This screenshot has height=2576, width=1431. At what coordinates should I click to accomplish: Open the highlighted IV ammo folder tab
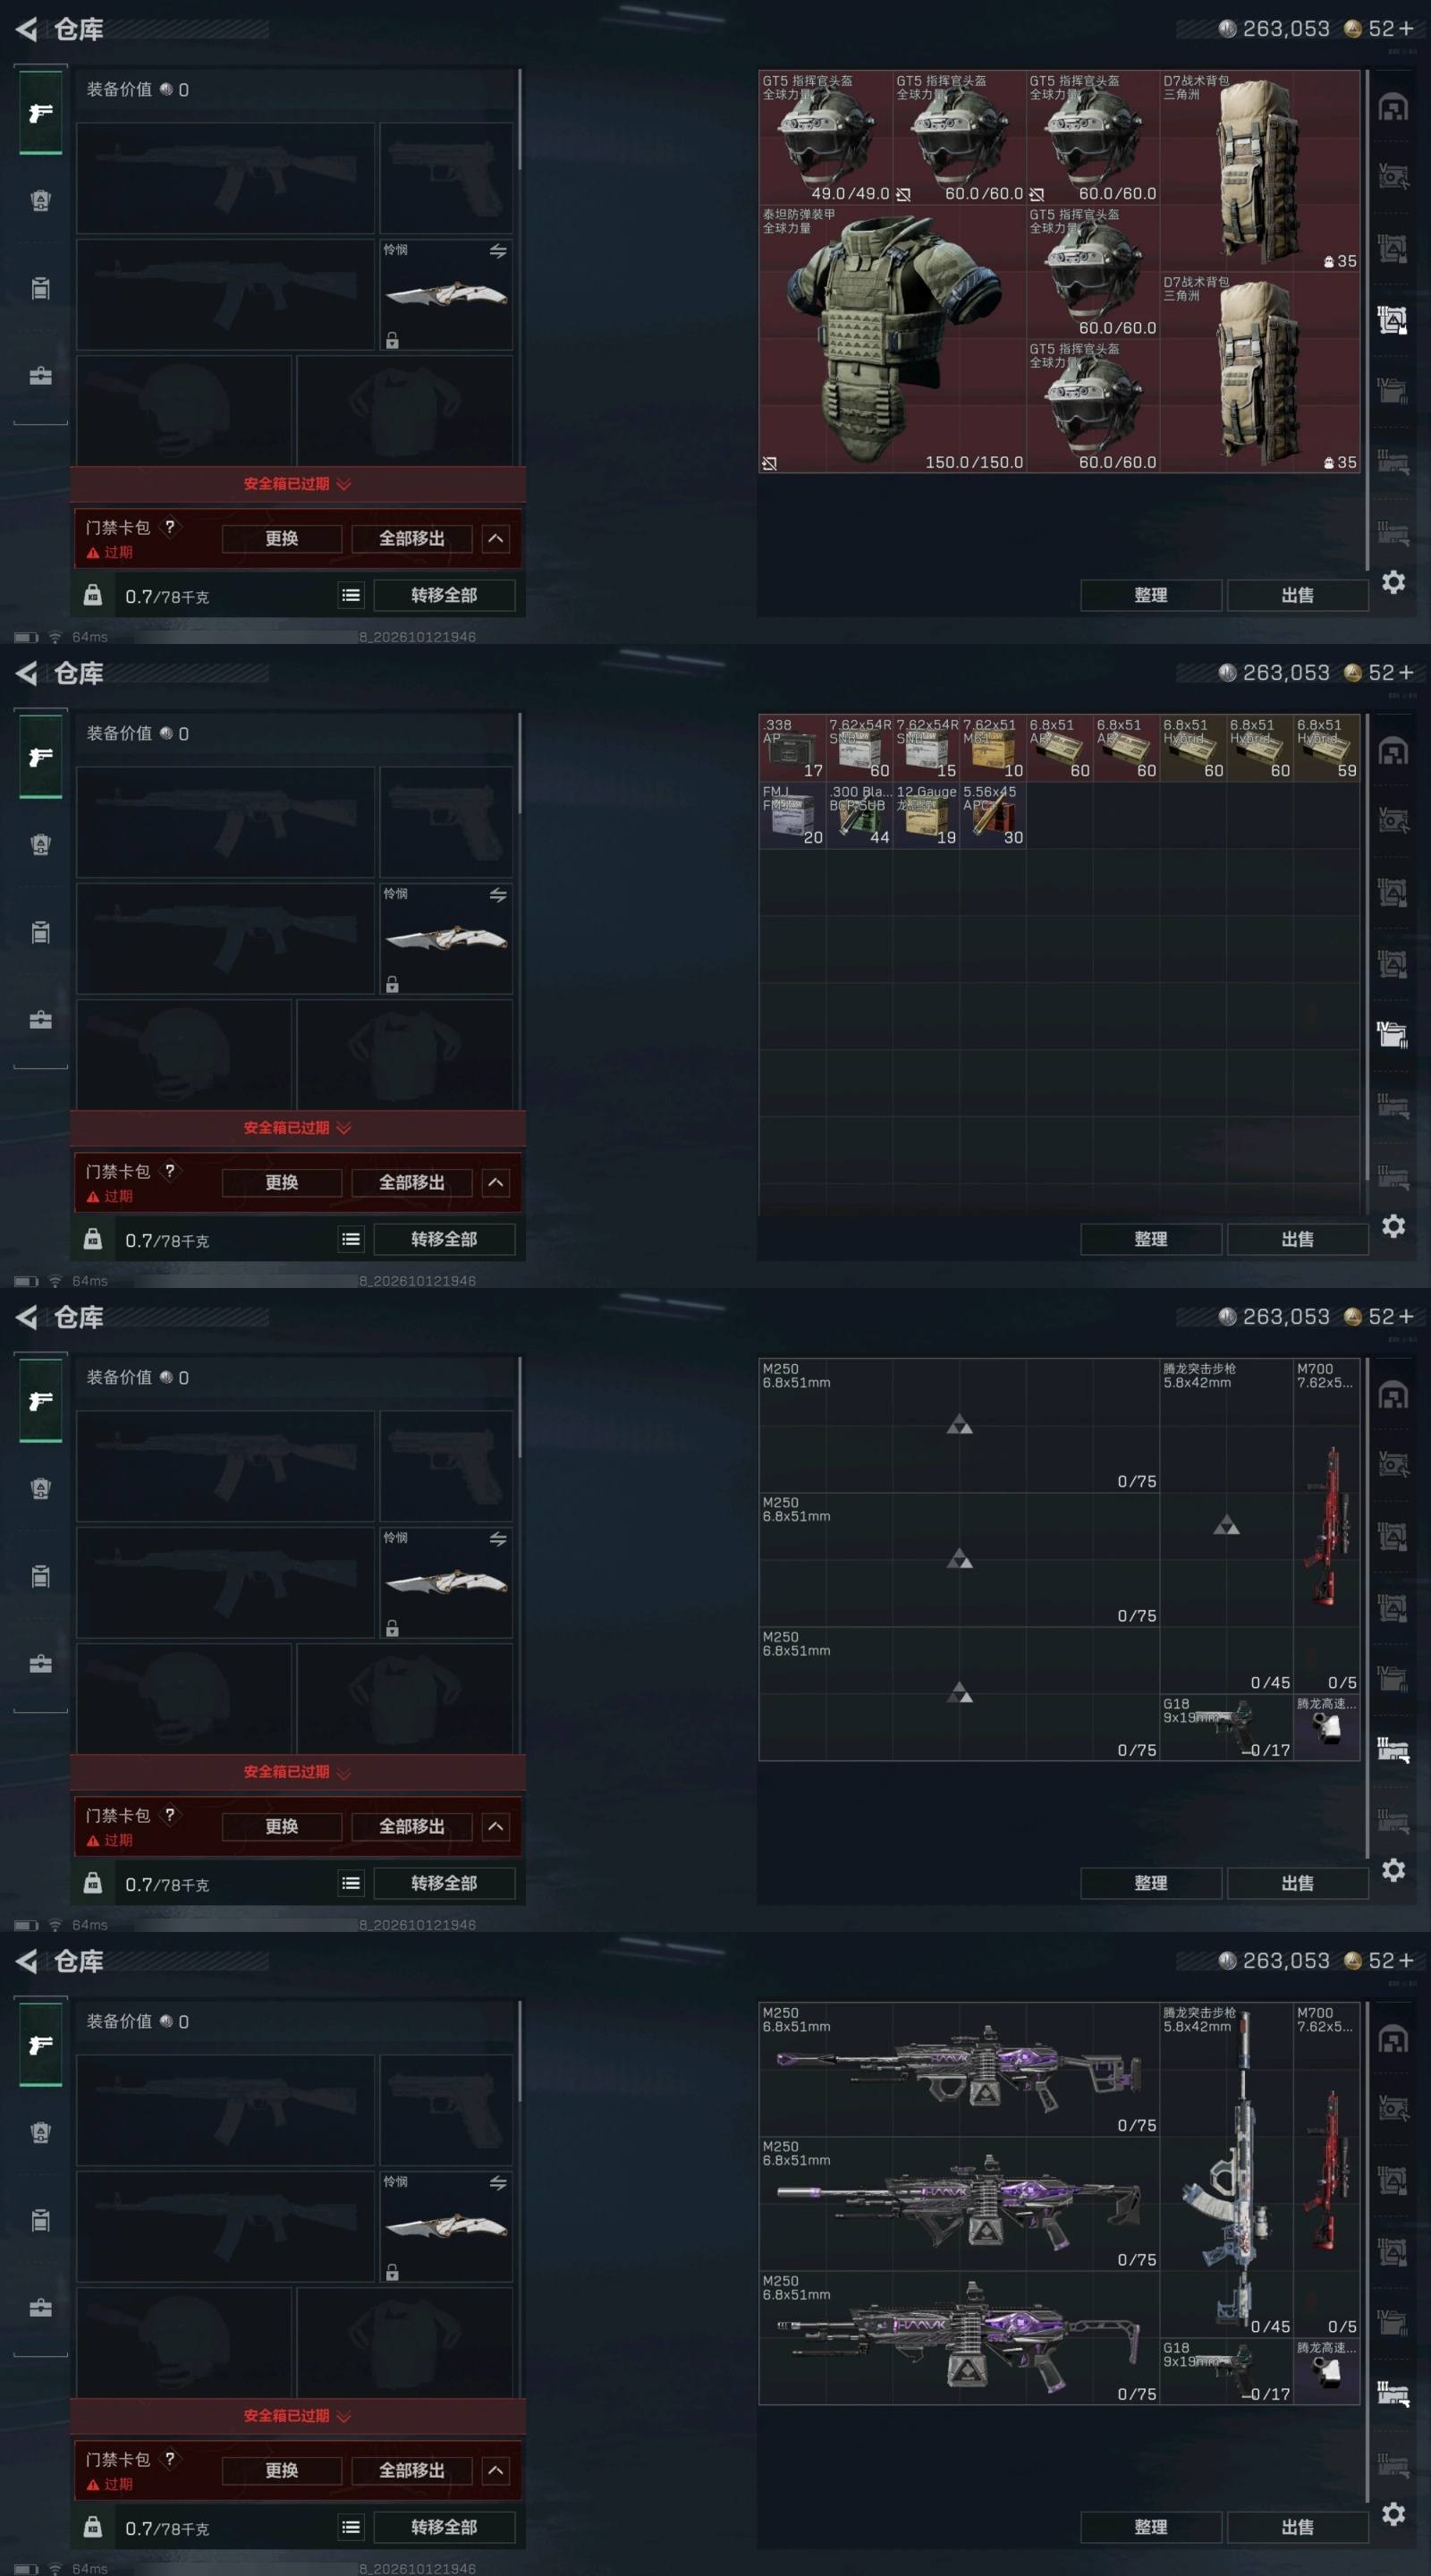[x=1393, y=1034]
